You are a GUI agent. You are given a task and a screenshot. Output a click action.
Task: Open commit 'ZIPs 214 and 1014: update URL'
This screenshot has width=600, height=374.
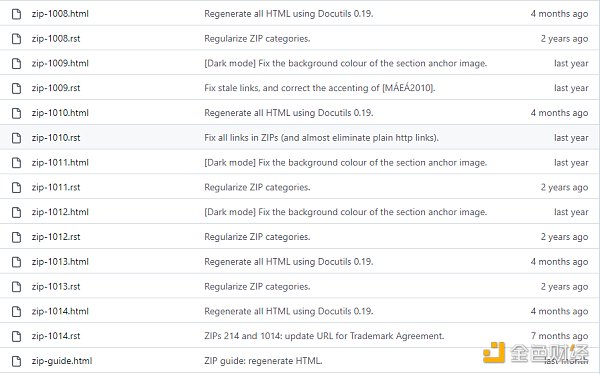324,336
